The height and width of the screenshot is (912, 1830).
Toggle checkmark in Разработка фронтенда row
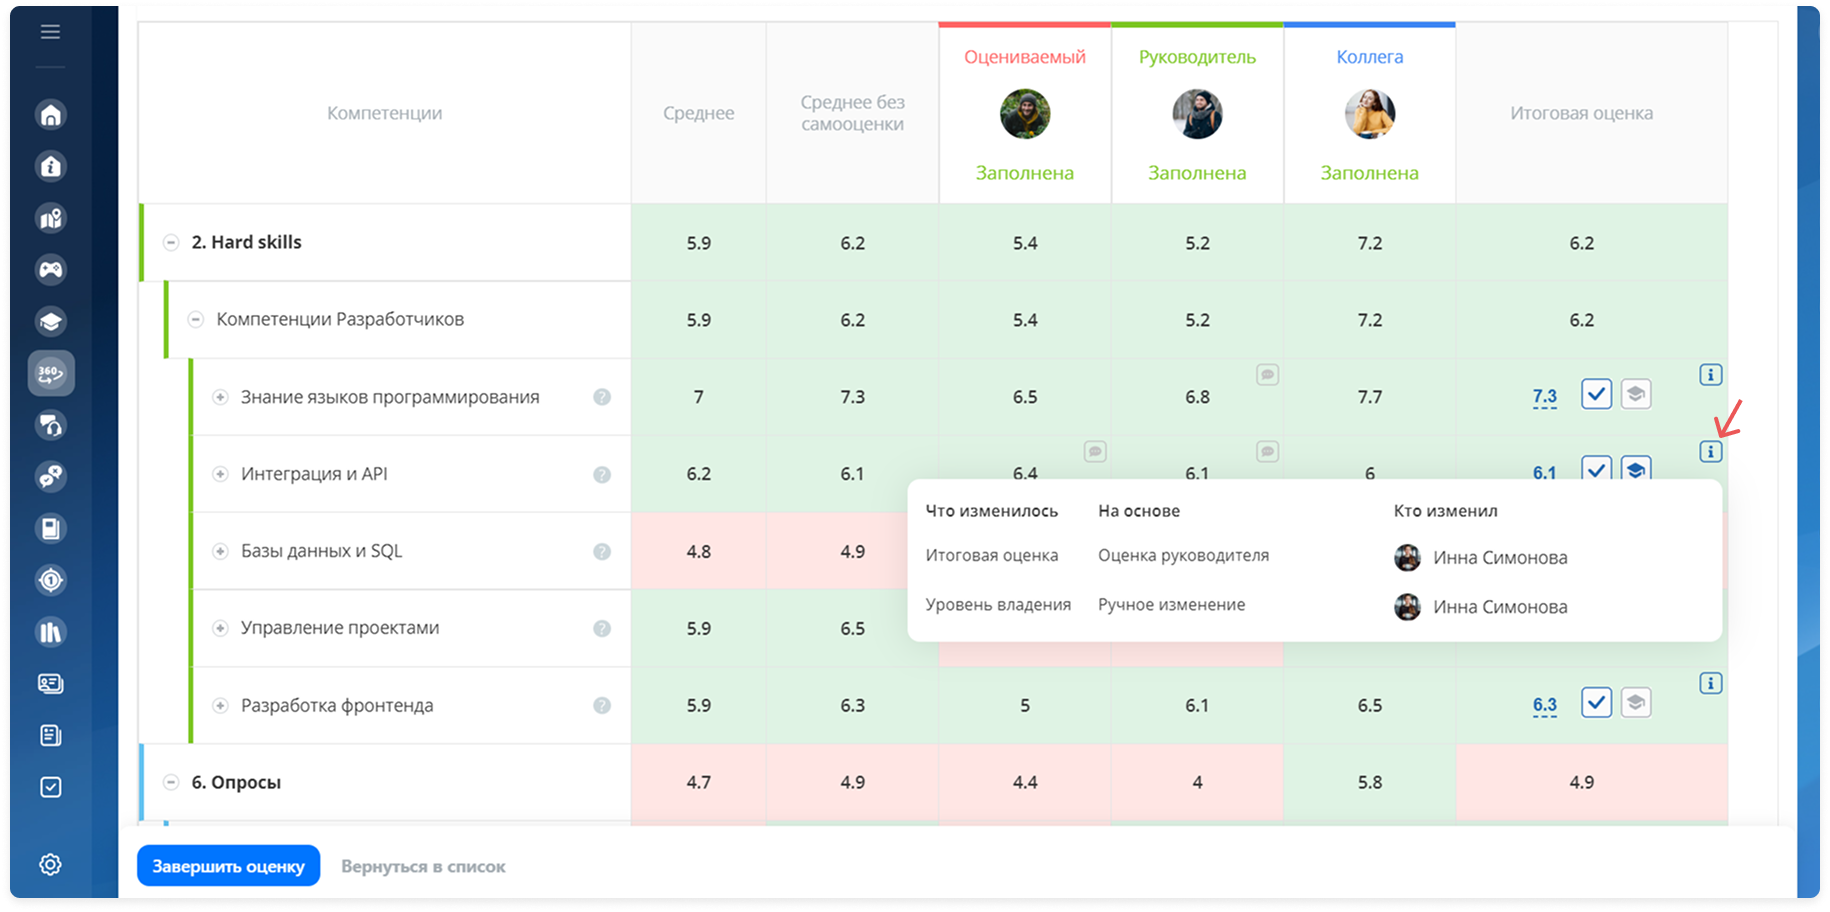[x=1596, y=703]
